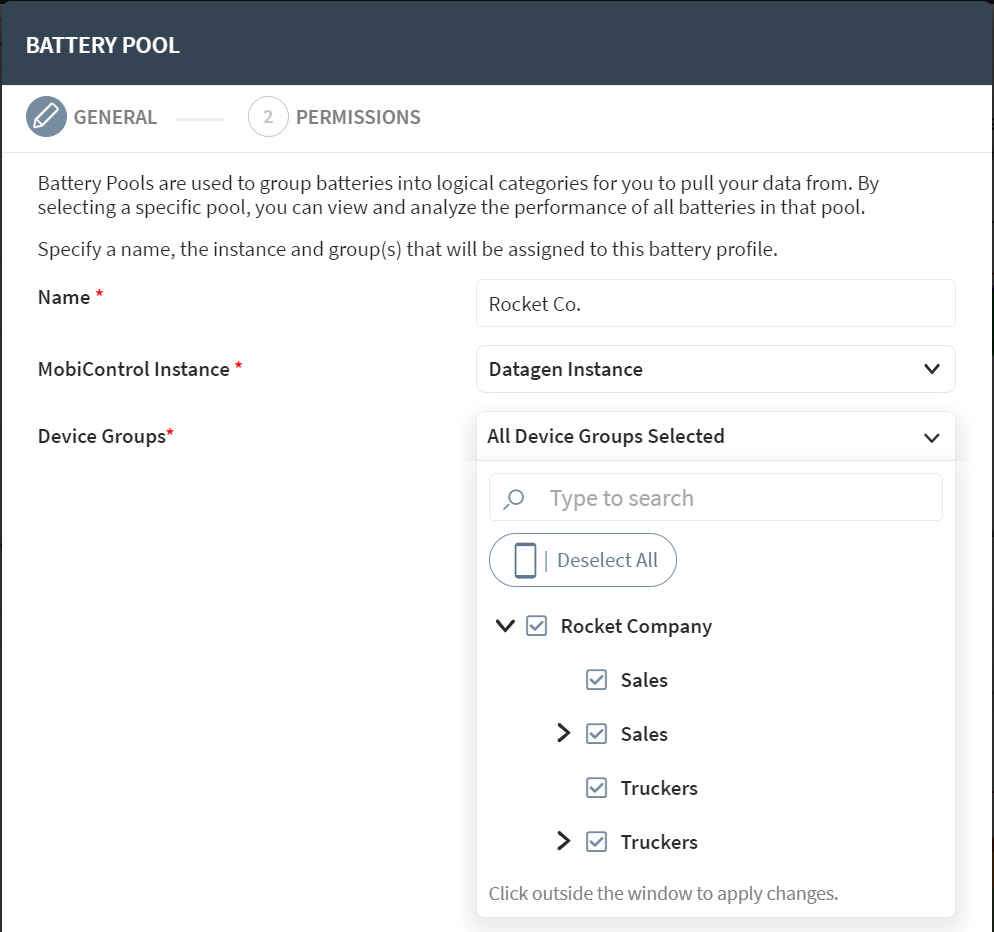Click the Name field containing Rocket Co.
This screenshot has height=932, width=994.
click(715, 303)
